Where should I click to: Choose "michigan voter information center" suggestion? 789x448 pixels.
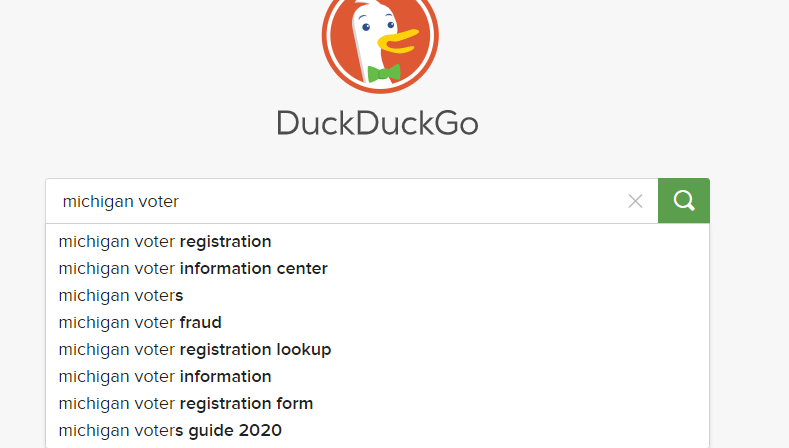(x=377, y=269)
